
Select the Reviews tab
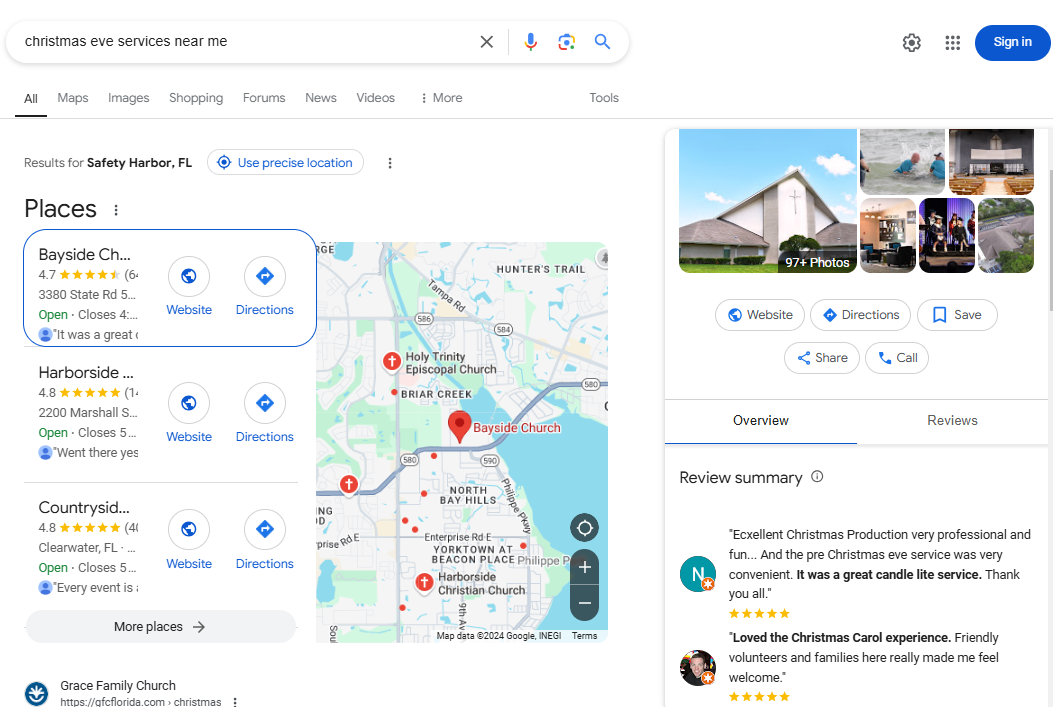coord(952,421)
